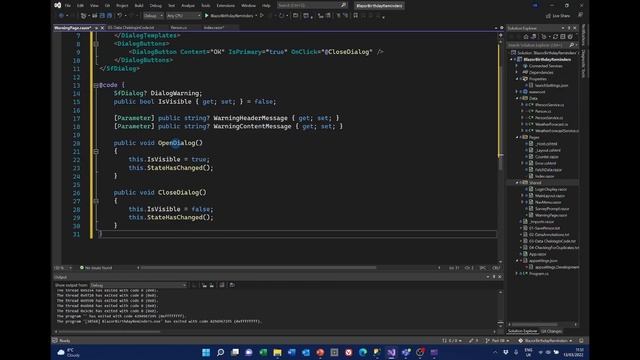Pin the WarningPage.razor tab
640x360 pixels.
[x=96, y=28]
